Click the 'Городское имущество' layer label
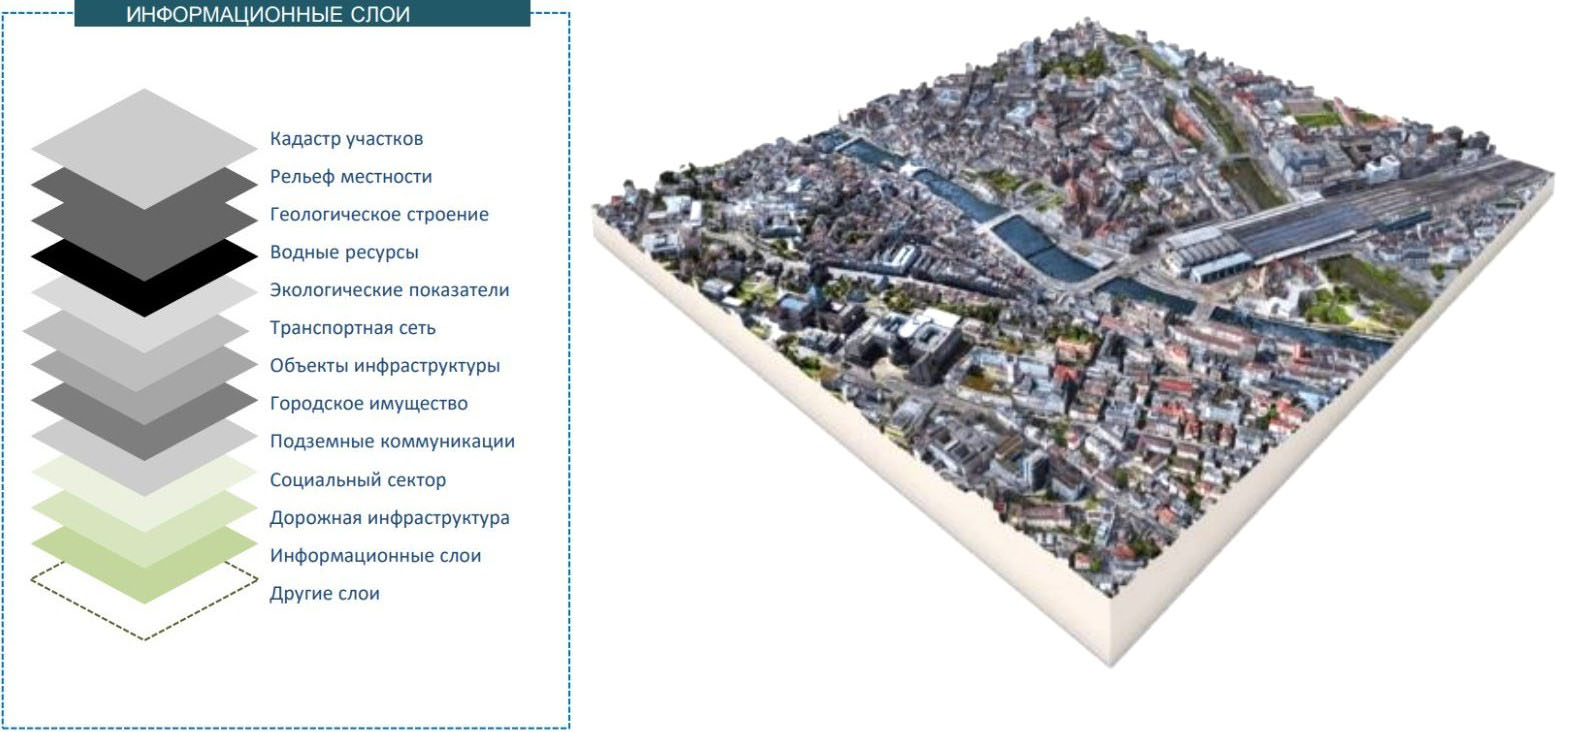 click(368, 404)
